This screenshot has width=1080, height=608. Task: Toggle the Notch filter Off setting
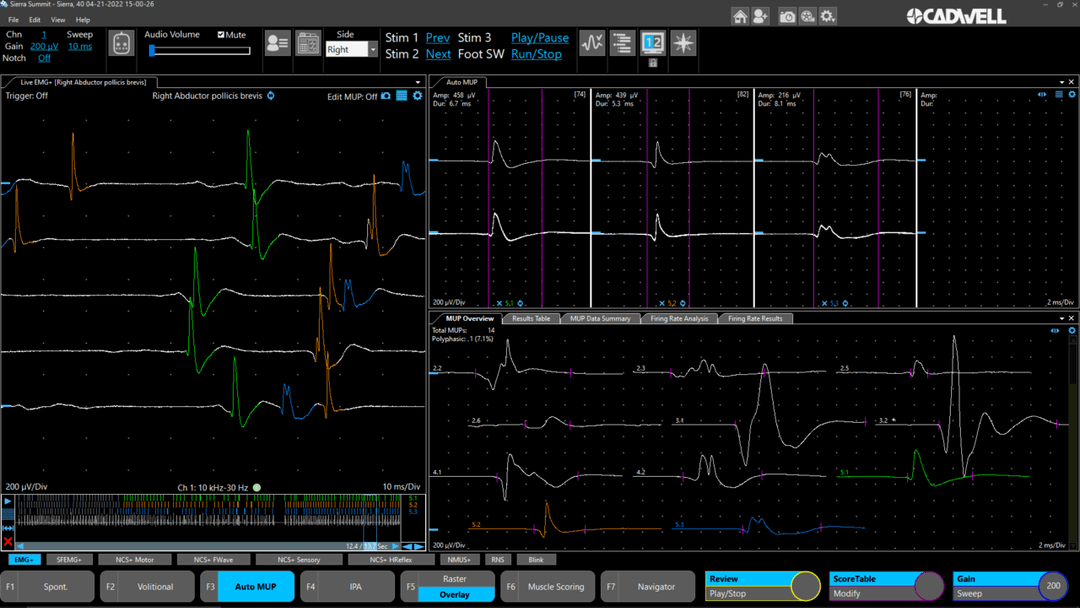(44, 58)
